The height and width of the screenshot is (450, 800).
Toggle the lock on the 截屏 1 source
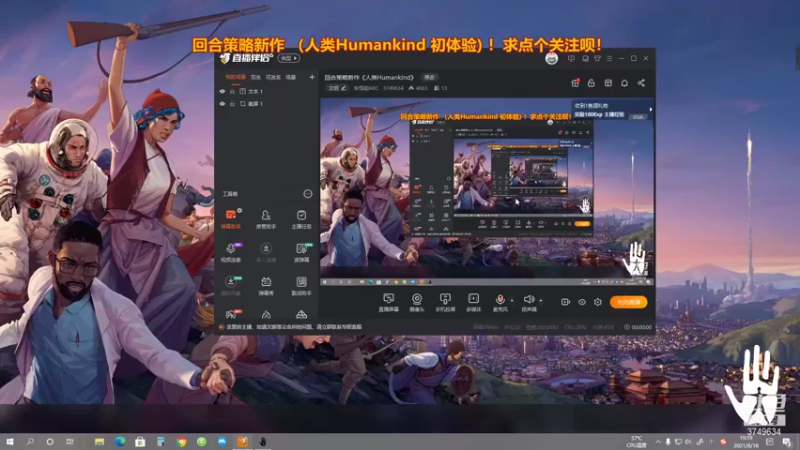click(232, 104)
